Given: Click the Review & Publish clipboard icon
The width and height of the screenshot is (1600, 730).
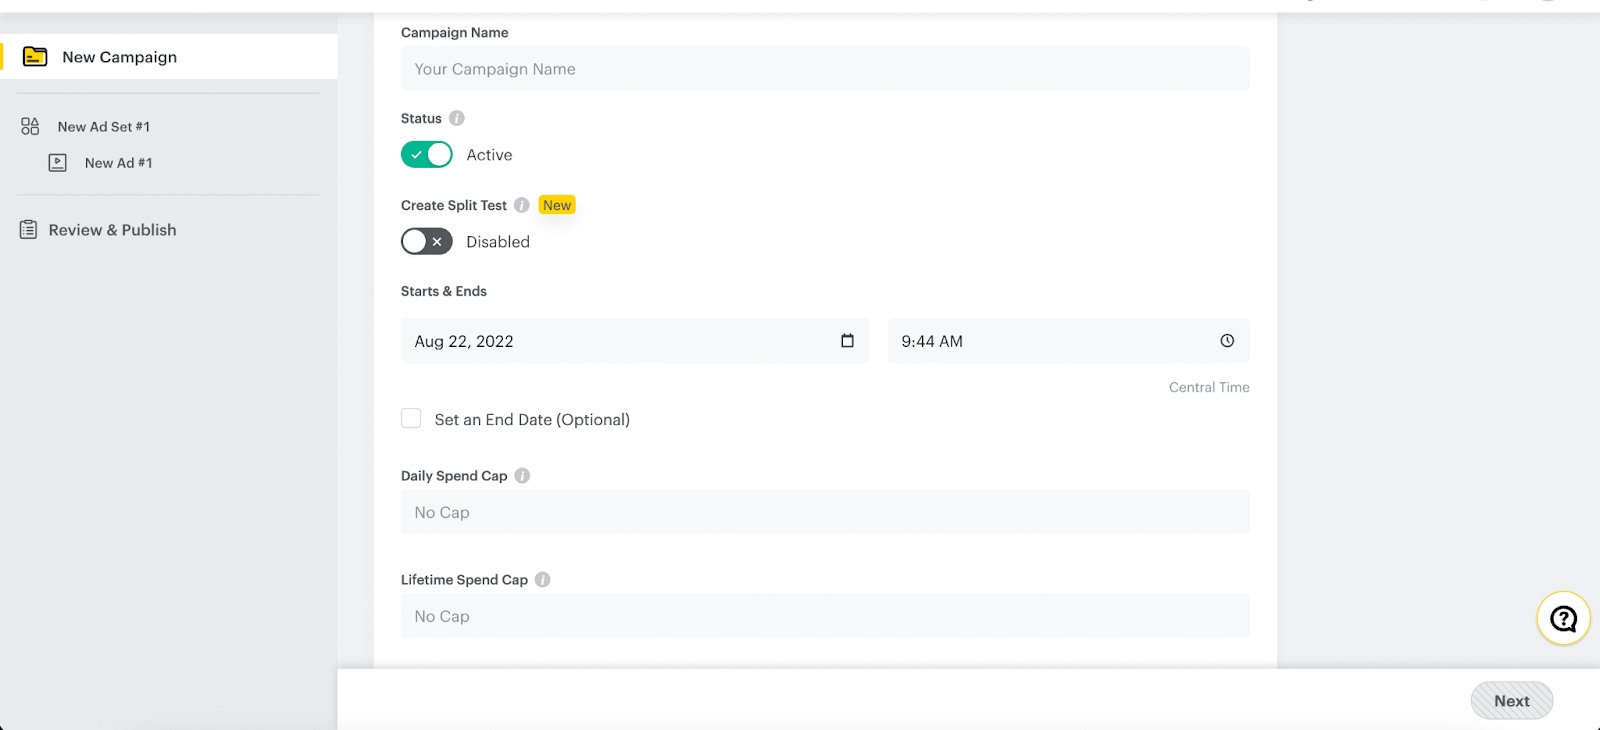Looking at the screenshot, I should coord(28,229).
